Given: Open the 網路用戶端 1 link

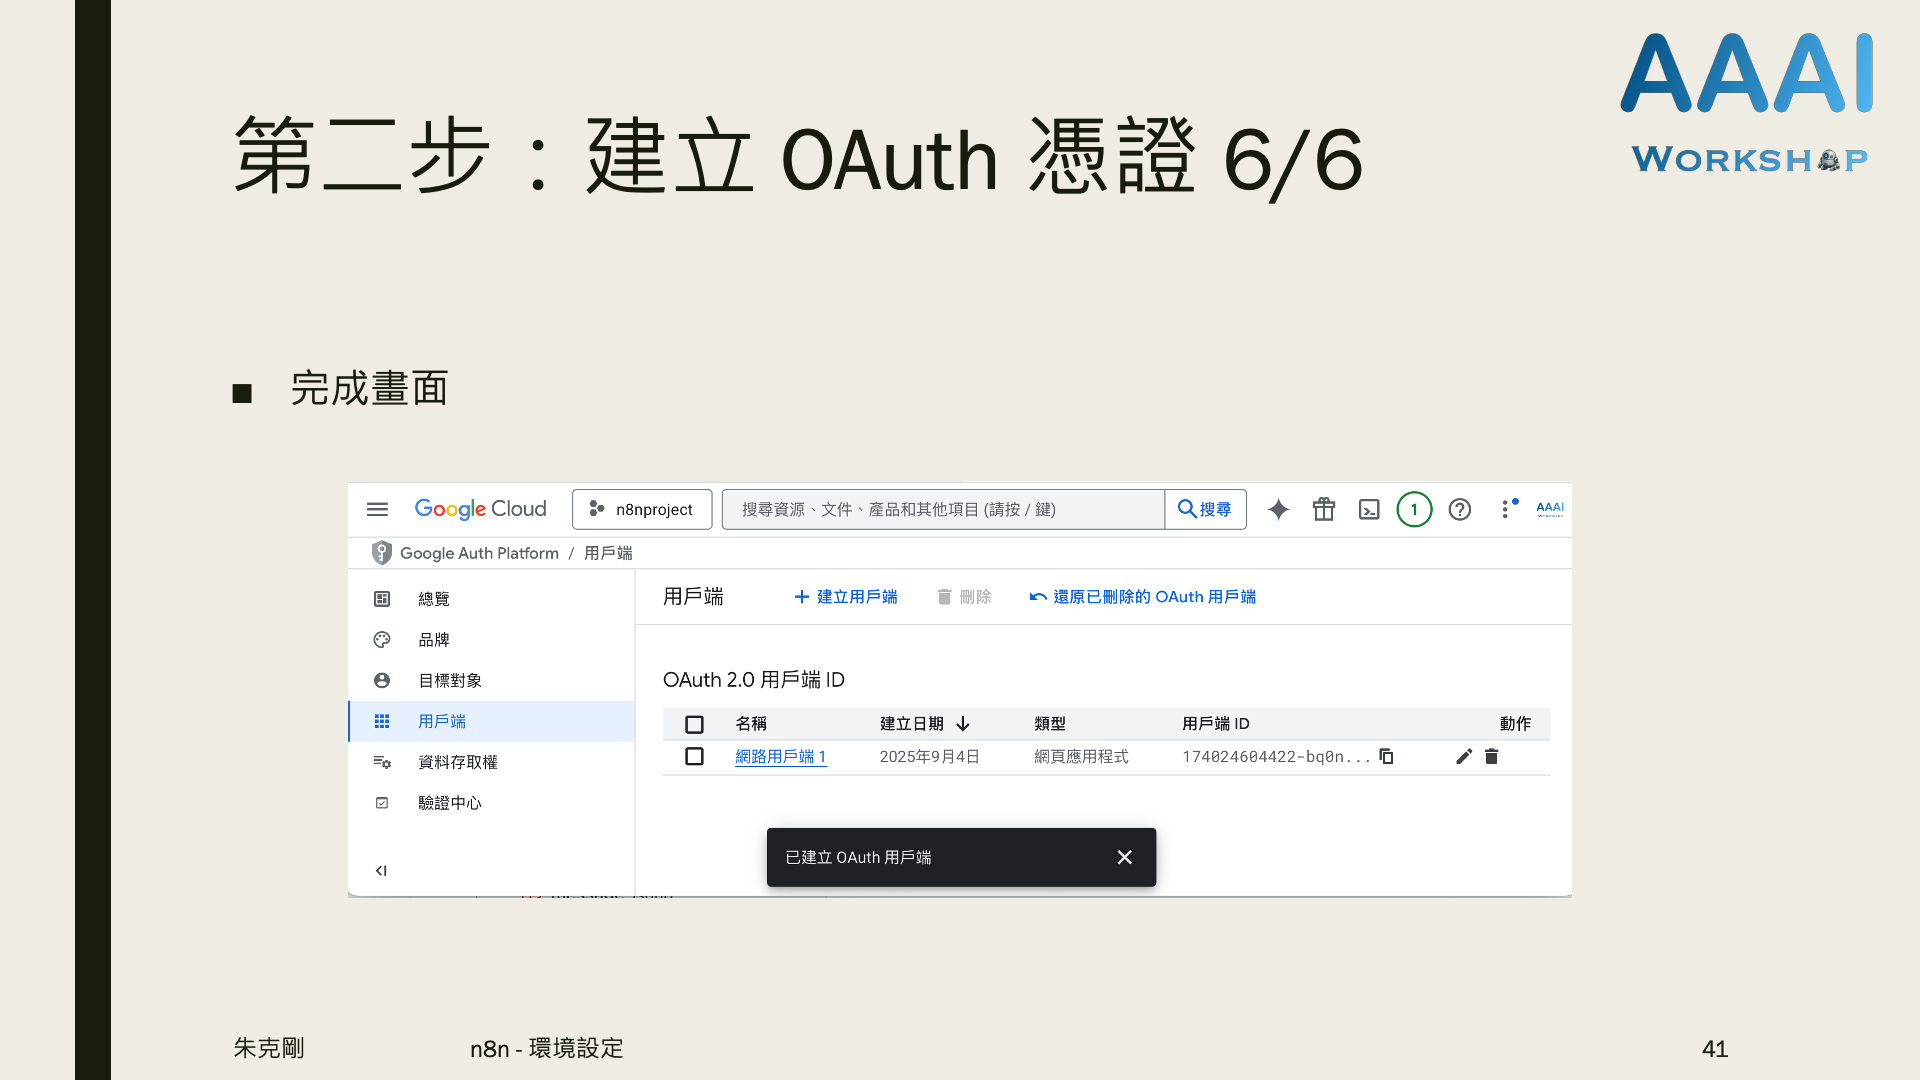Looking at the screenshot, I should pyautogui.click(x=780, y=756).
